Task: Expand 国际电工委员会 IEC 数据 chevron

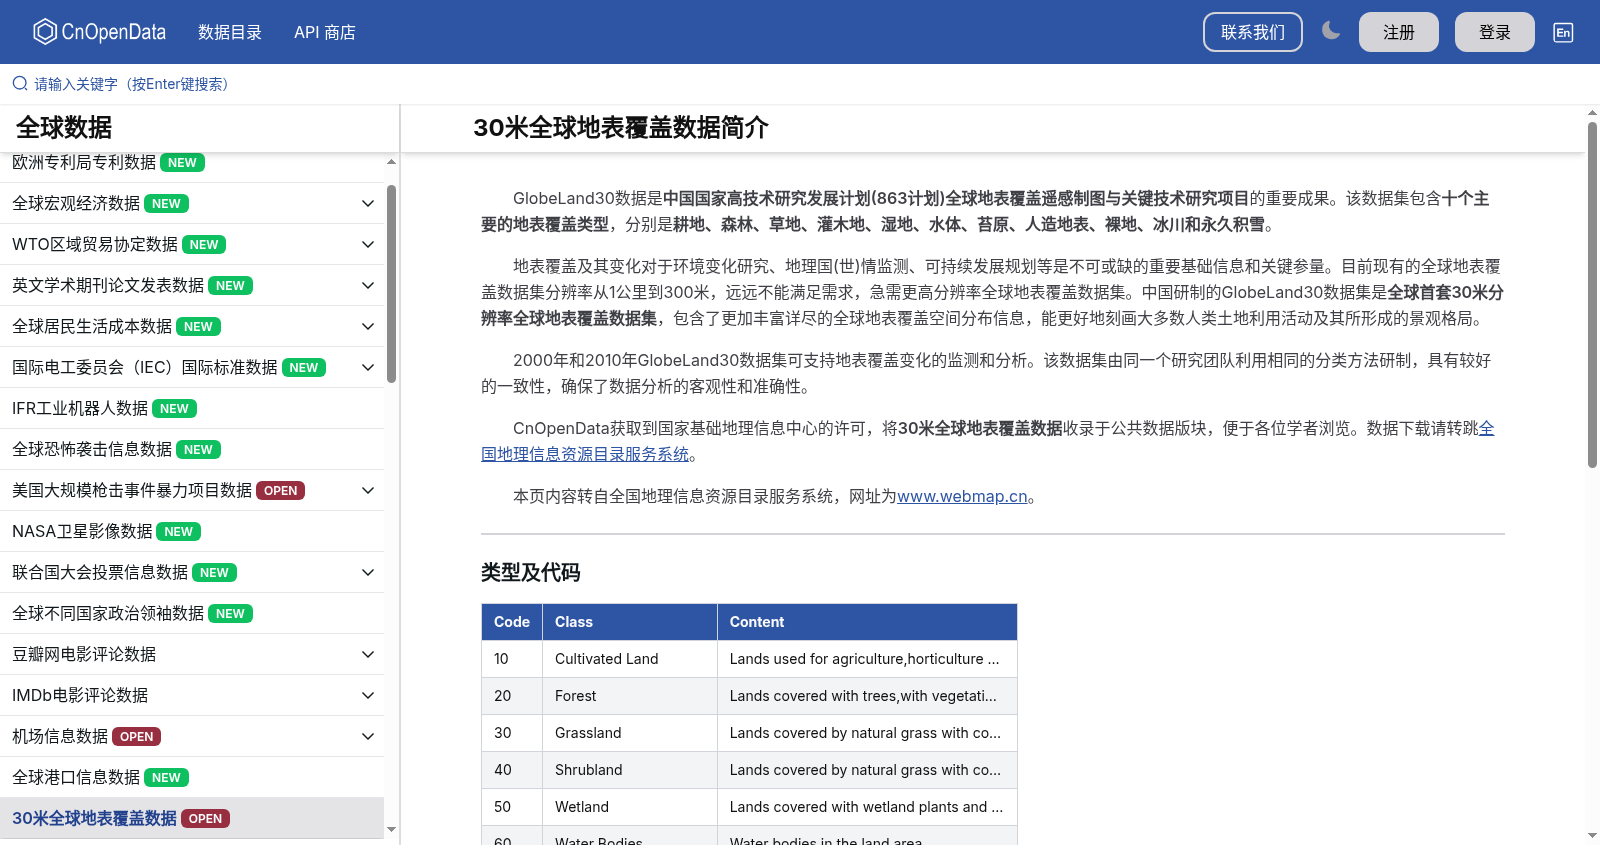Action: (368, 367)
